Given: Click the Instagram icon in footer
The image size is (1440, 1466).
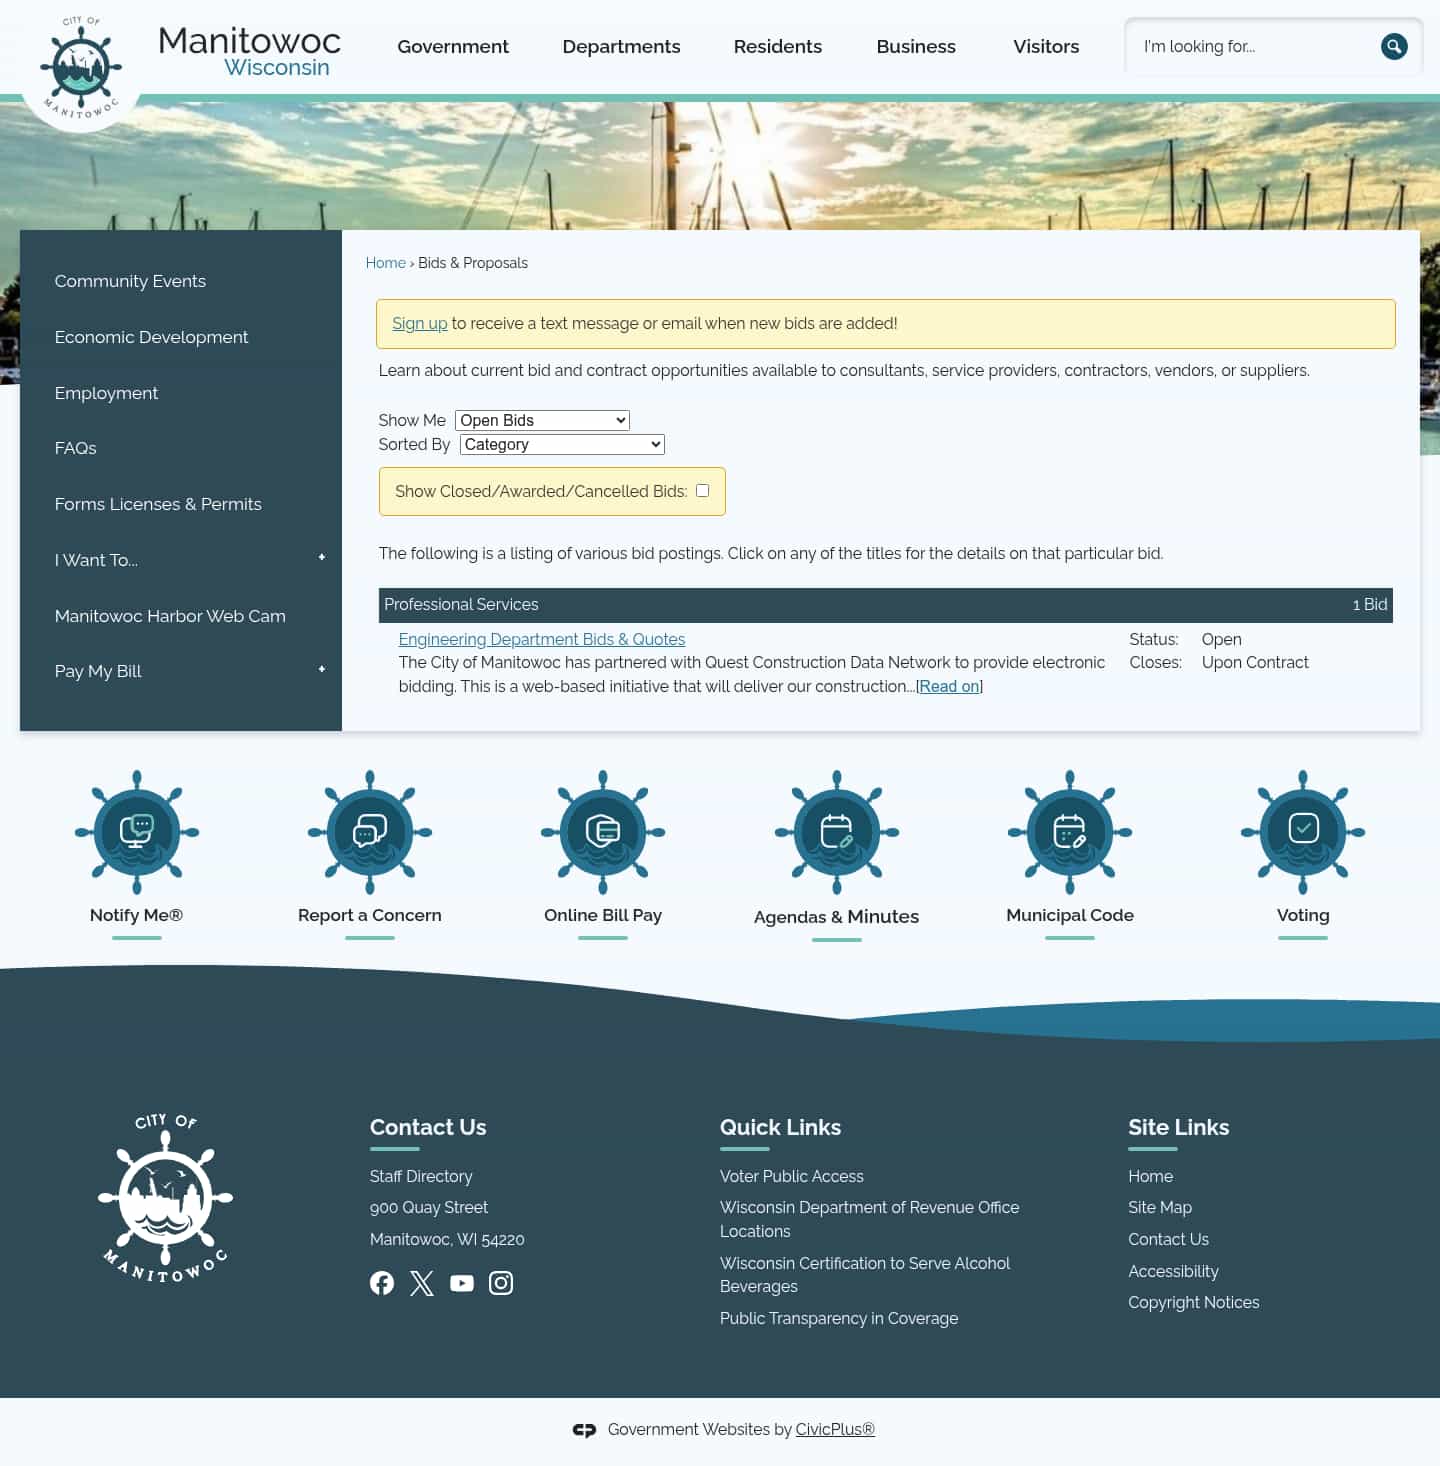Looking at the screenshot, I should coord(501,1283).
